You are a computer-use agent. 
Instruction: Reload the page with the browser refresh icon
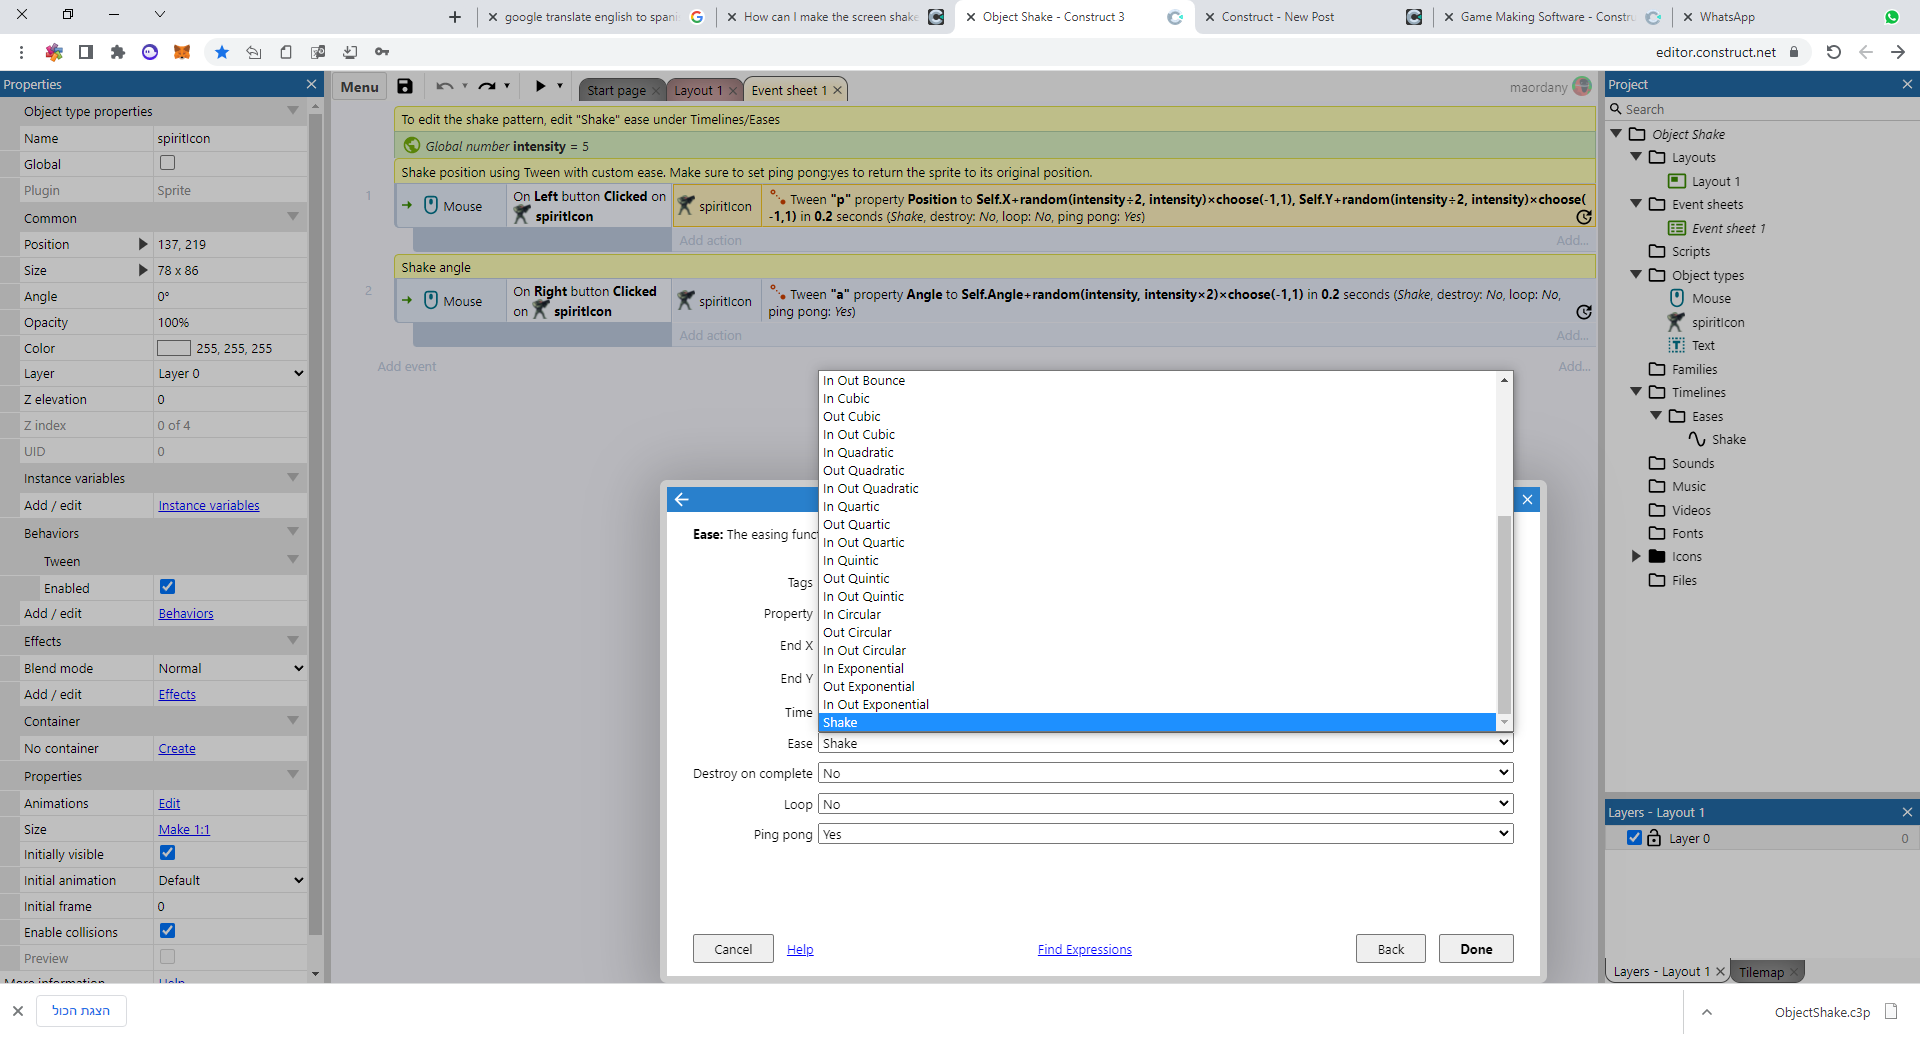pyautogui.click(x=1833, y=52)
